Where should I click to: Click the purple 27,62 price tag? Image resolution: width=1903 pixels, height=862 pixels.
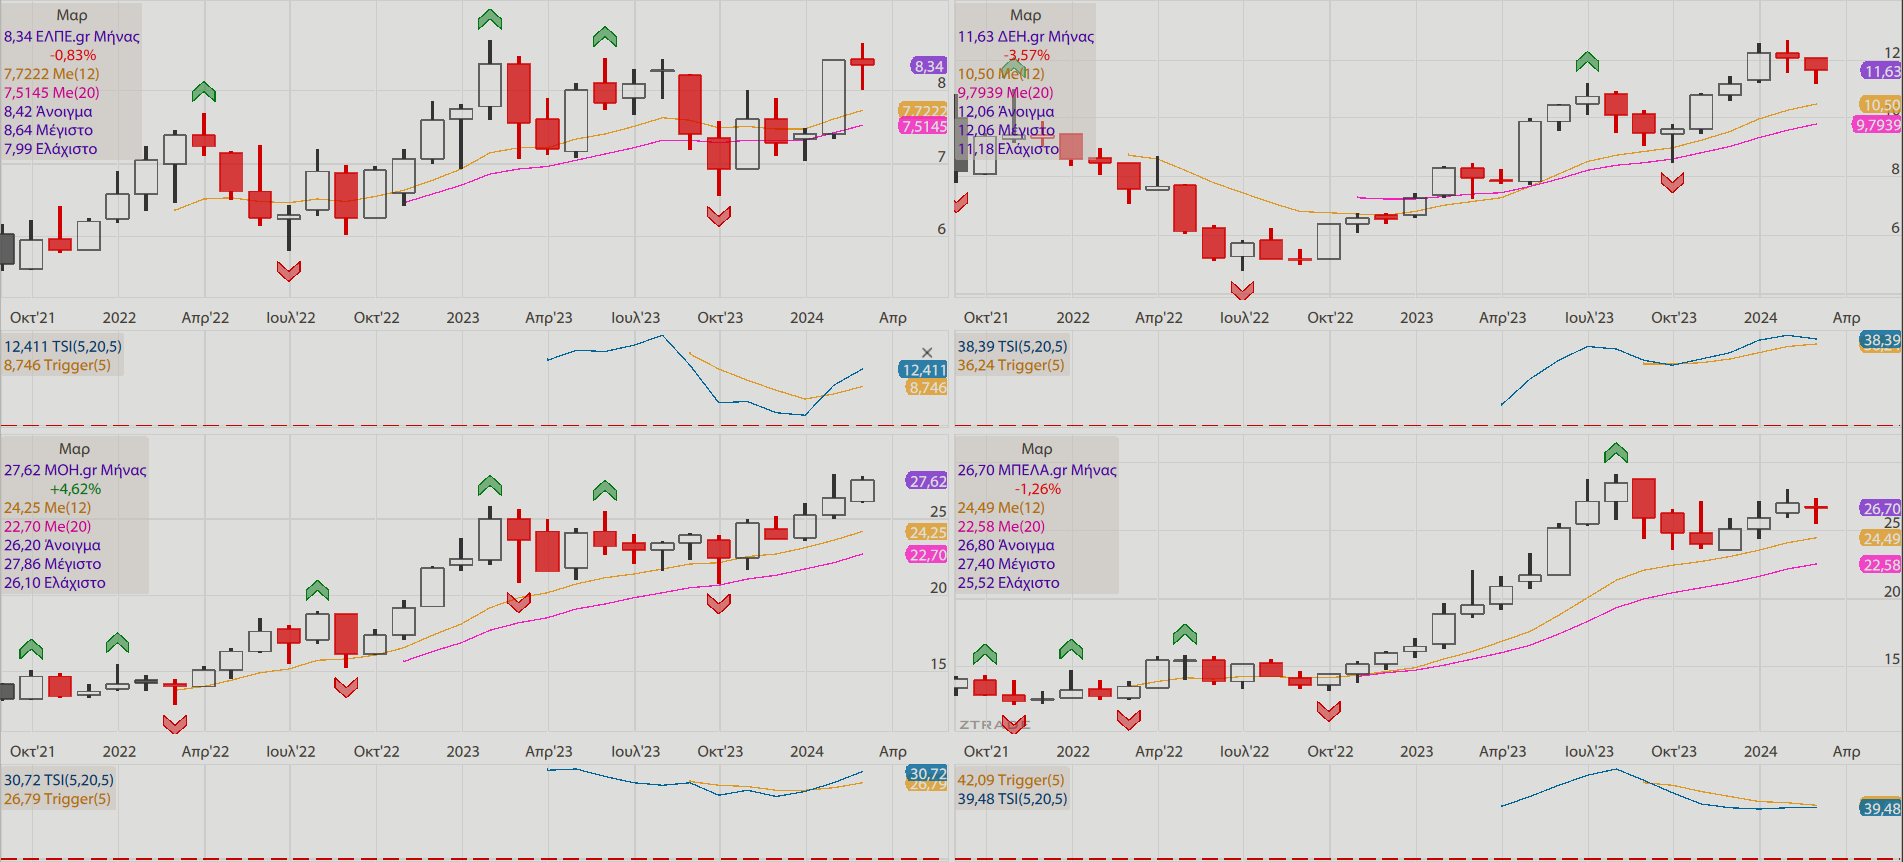click(x=926, y=481)
